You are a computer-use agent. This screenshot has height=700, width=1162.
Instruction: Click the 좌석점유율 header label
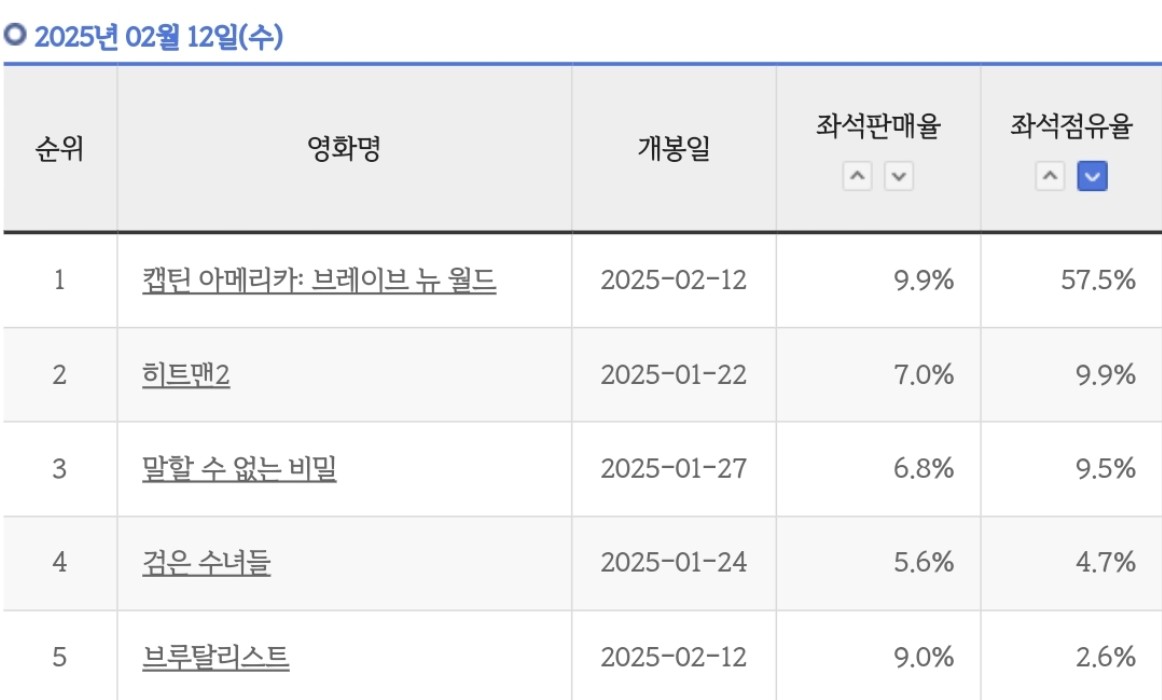click(1071, 127)
